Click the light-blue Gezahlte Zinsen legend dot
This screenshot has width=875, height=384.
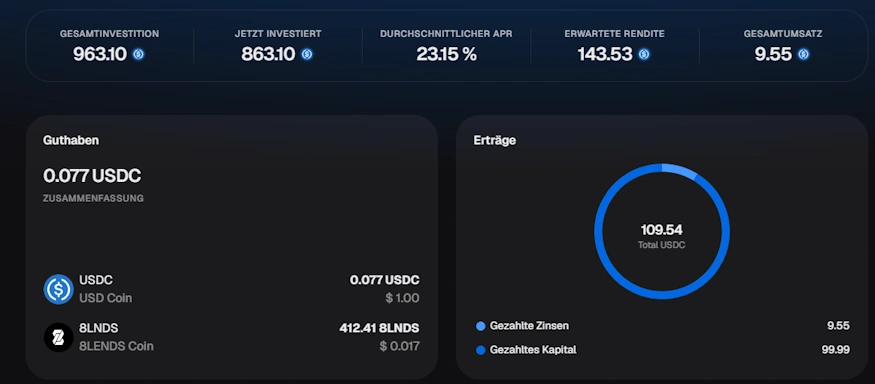click(480, 326)
